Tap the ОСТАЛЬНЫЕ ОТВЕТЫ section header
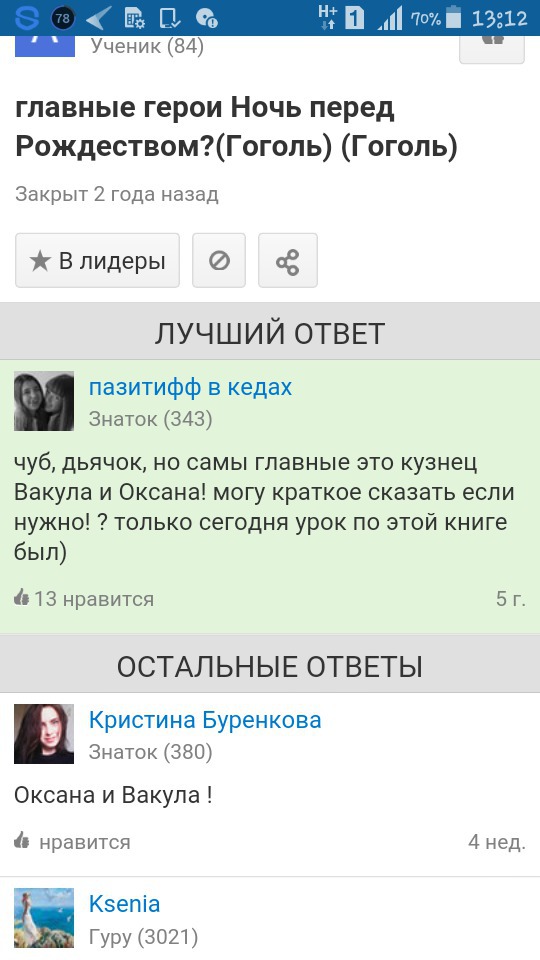 pos(270,666)
